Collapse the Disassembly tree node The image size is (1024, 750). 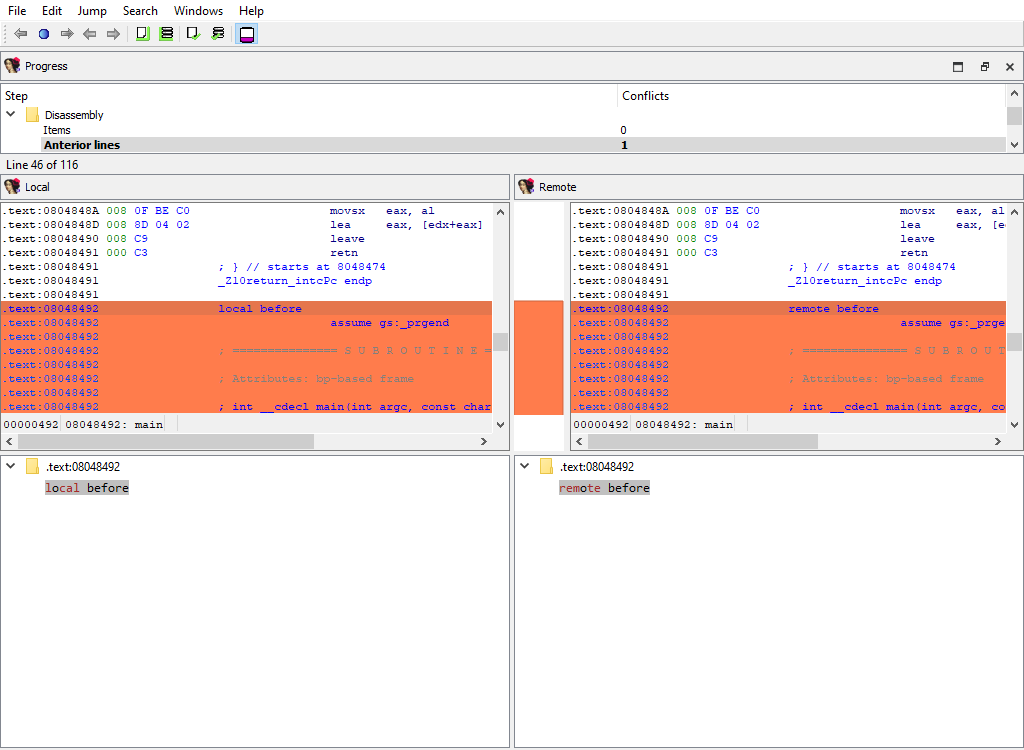click(x=11, y=115)
